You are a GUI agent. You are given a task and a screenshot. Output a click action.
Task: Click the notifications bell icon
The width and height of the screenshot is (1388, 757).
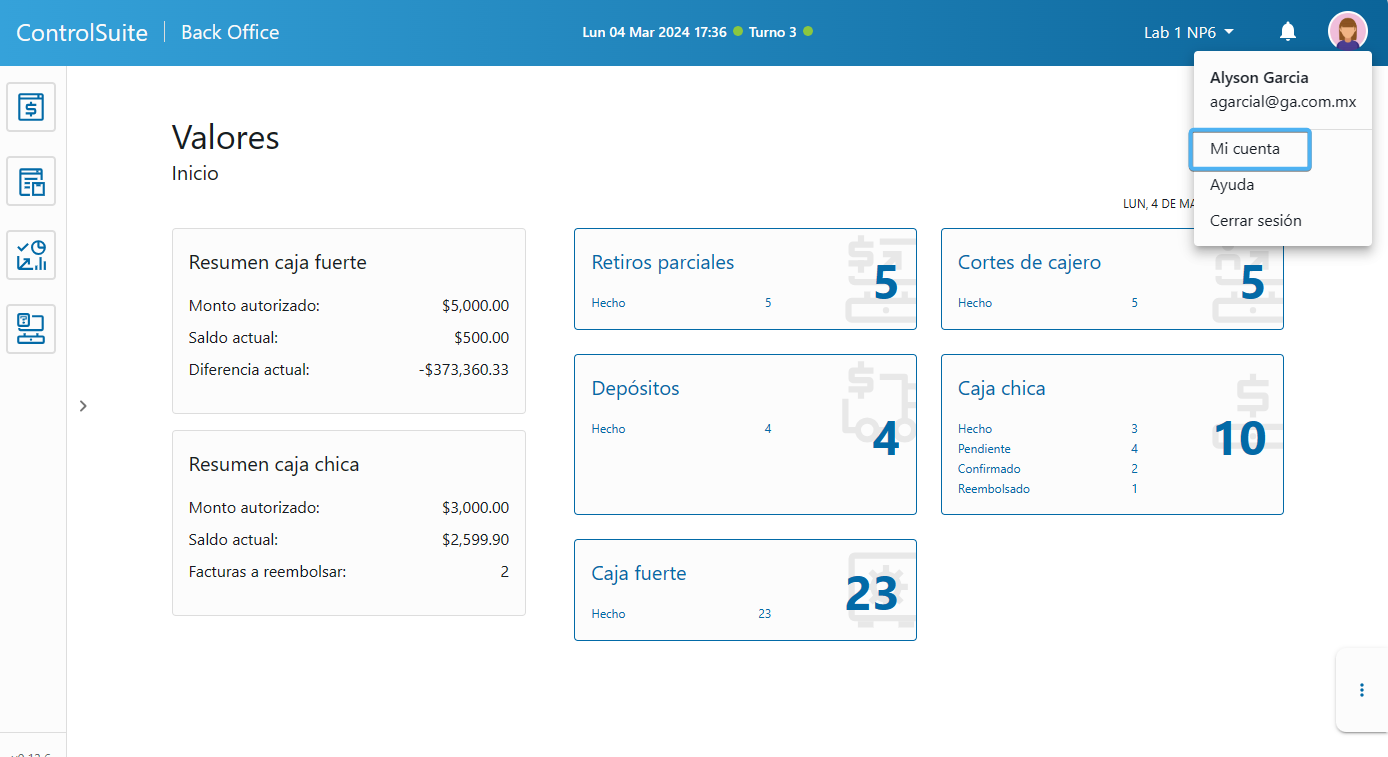click(x=1288, y=32)
